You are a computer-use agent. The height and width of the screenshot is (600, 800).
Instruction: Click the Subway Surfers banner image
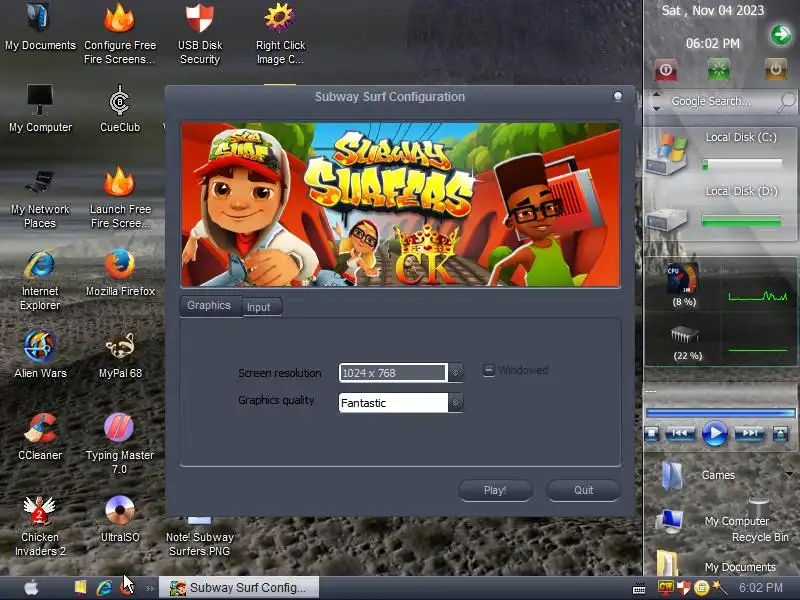pyautogui.click(x=401, y=205)
